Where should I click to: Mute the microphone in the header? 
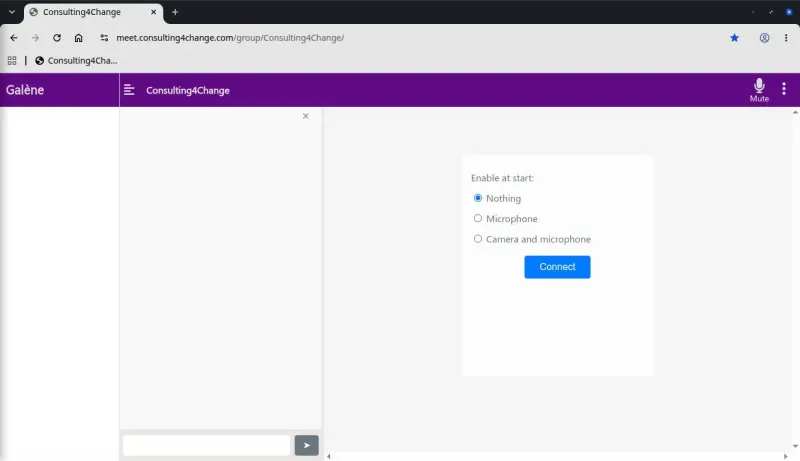click(759, 90)
